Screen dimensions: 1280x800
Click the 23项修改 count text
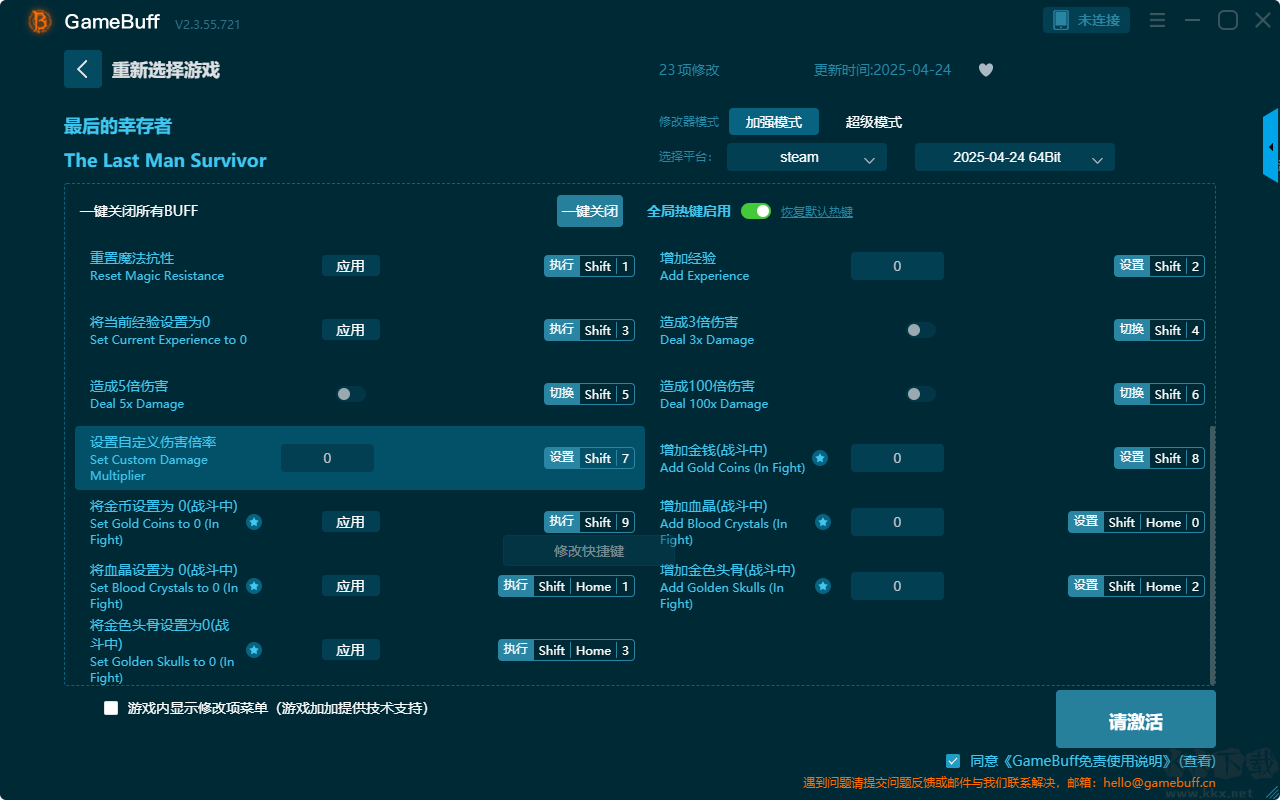[689, 70]
